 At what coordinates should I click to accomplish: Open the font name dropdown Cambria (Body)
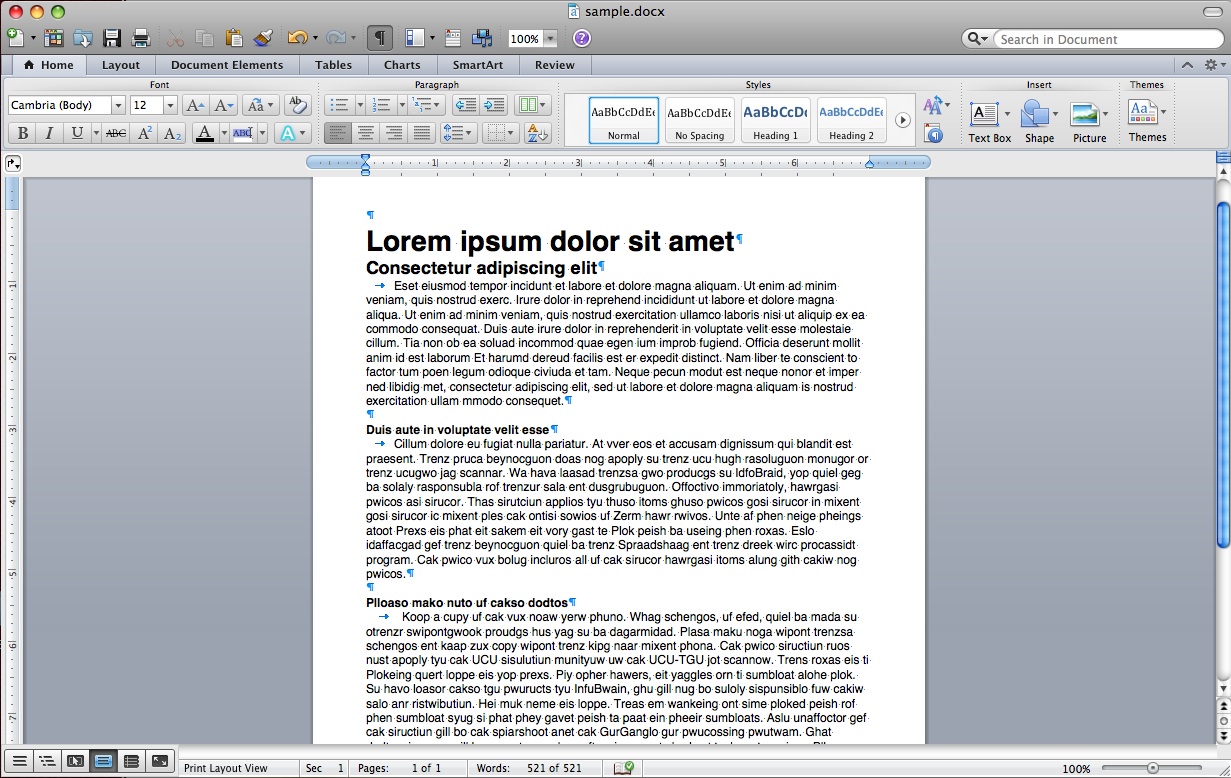point(118,105)
